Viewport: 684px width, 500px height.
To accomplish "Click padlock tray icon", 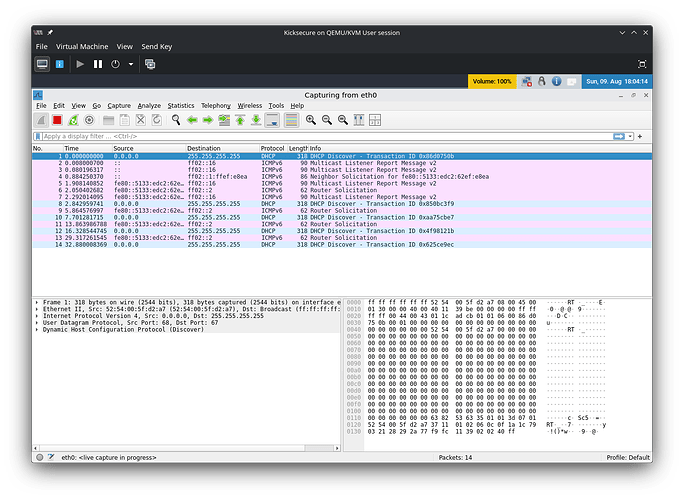I will 541,82.
